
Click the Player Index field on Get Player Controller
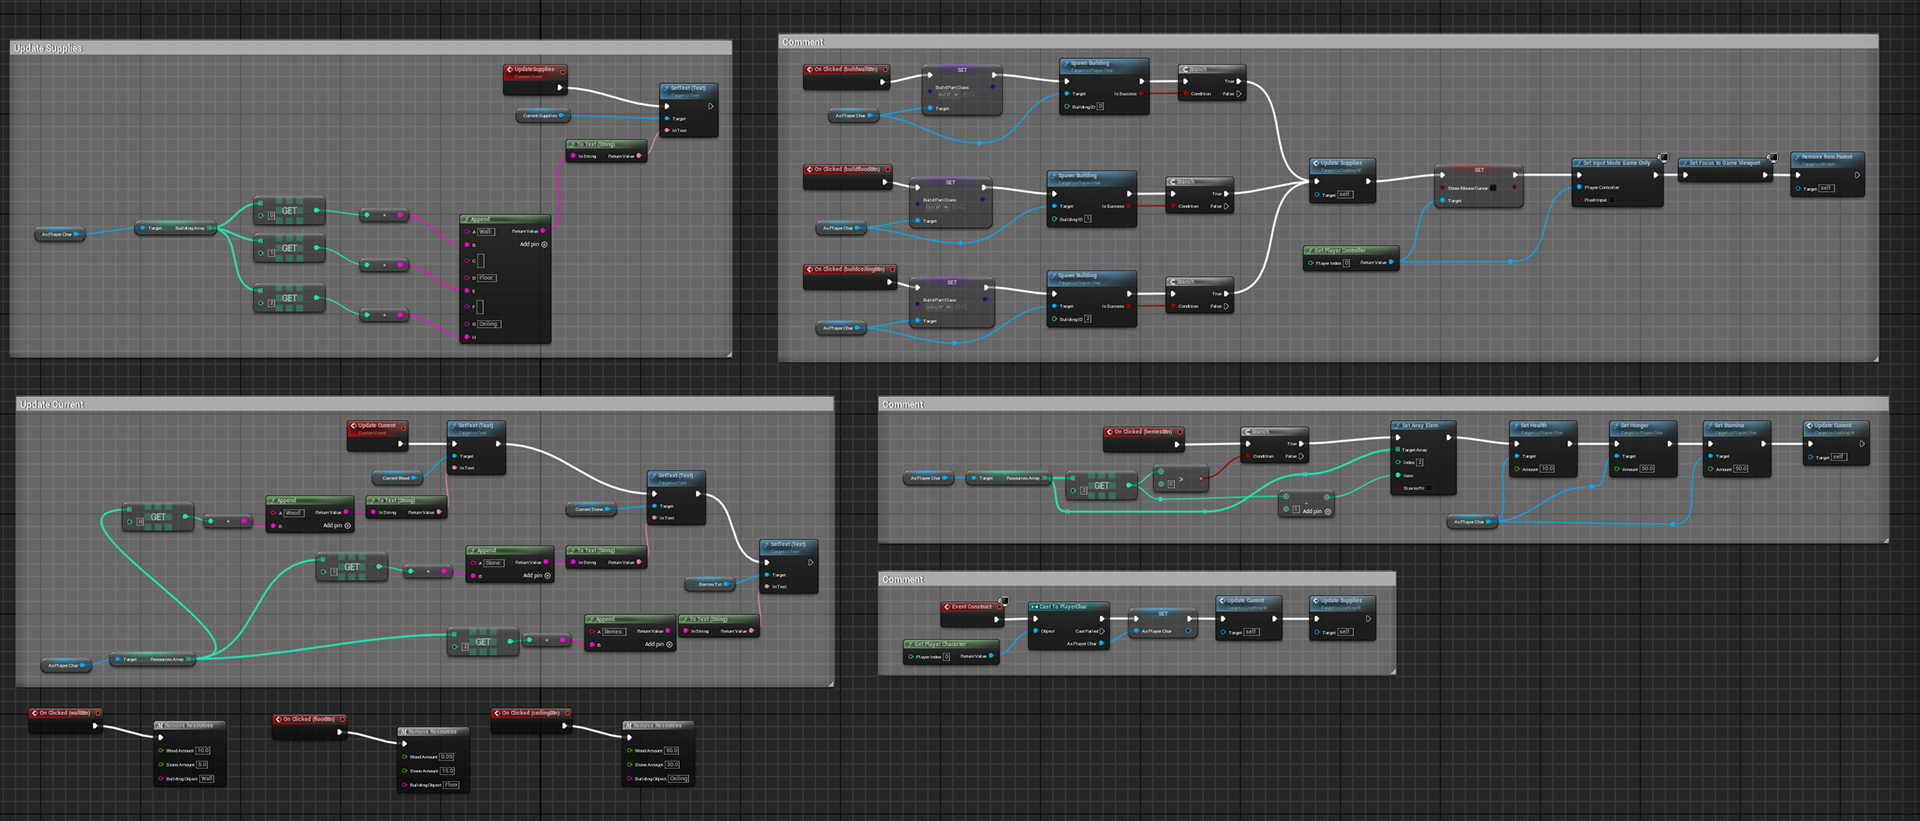(1347, 263)
